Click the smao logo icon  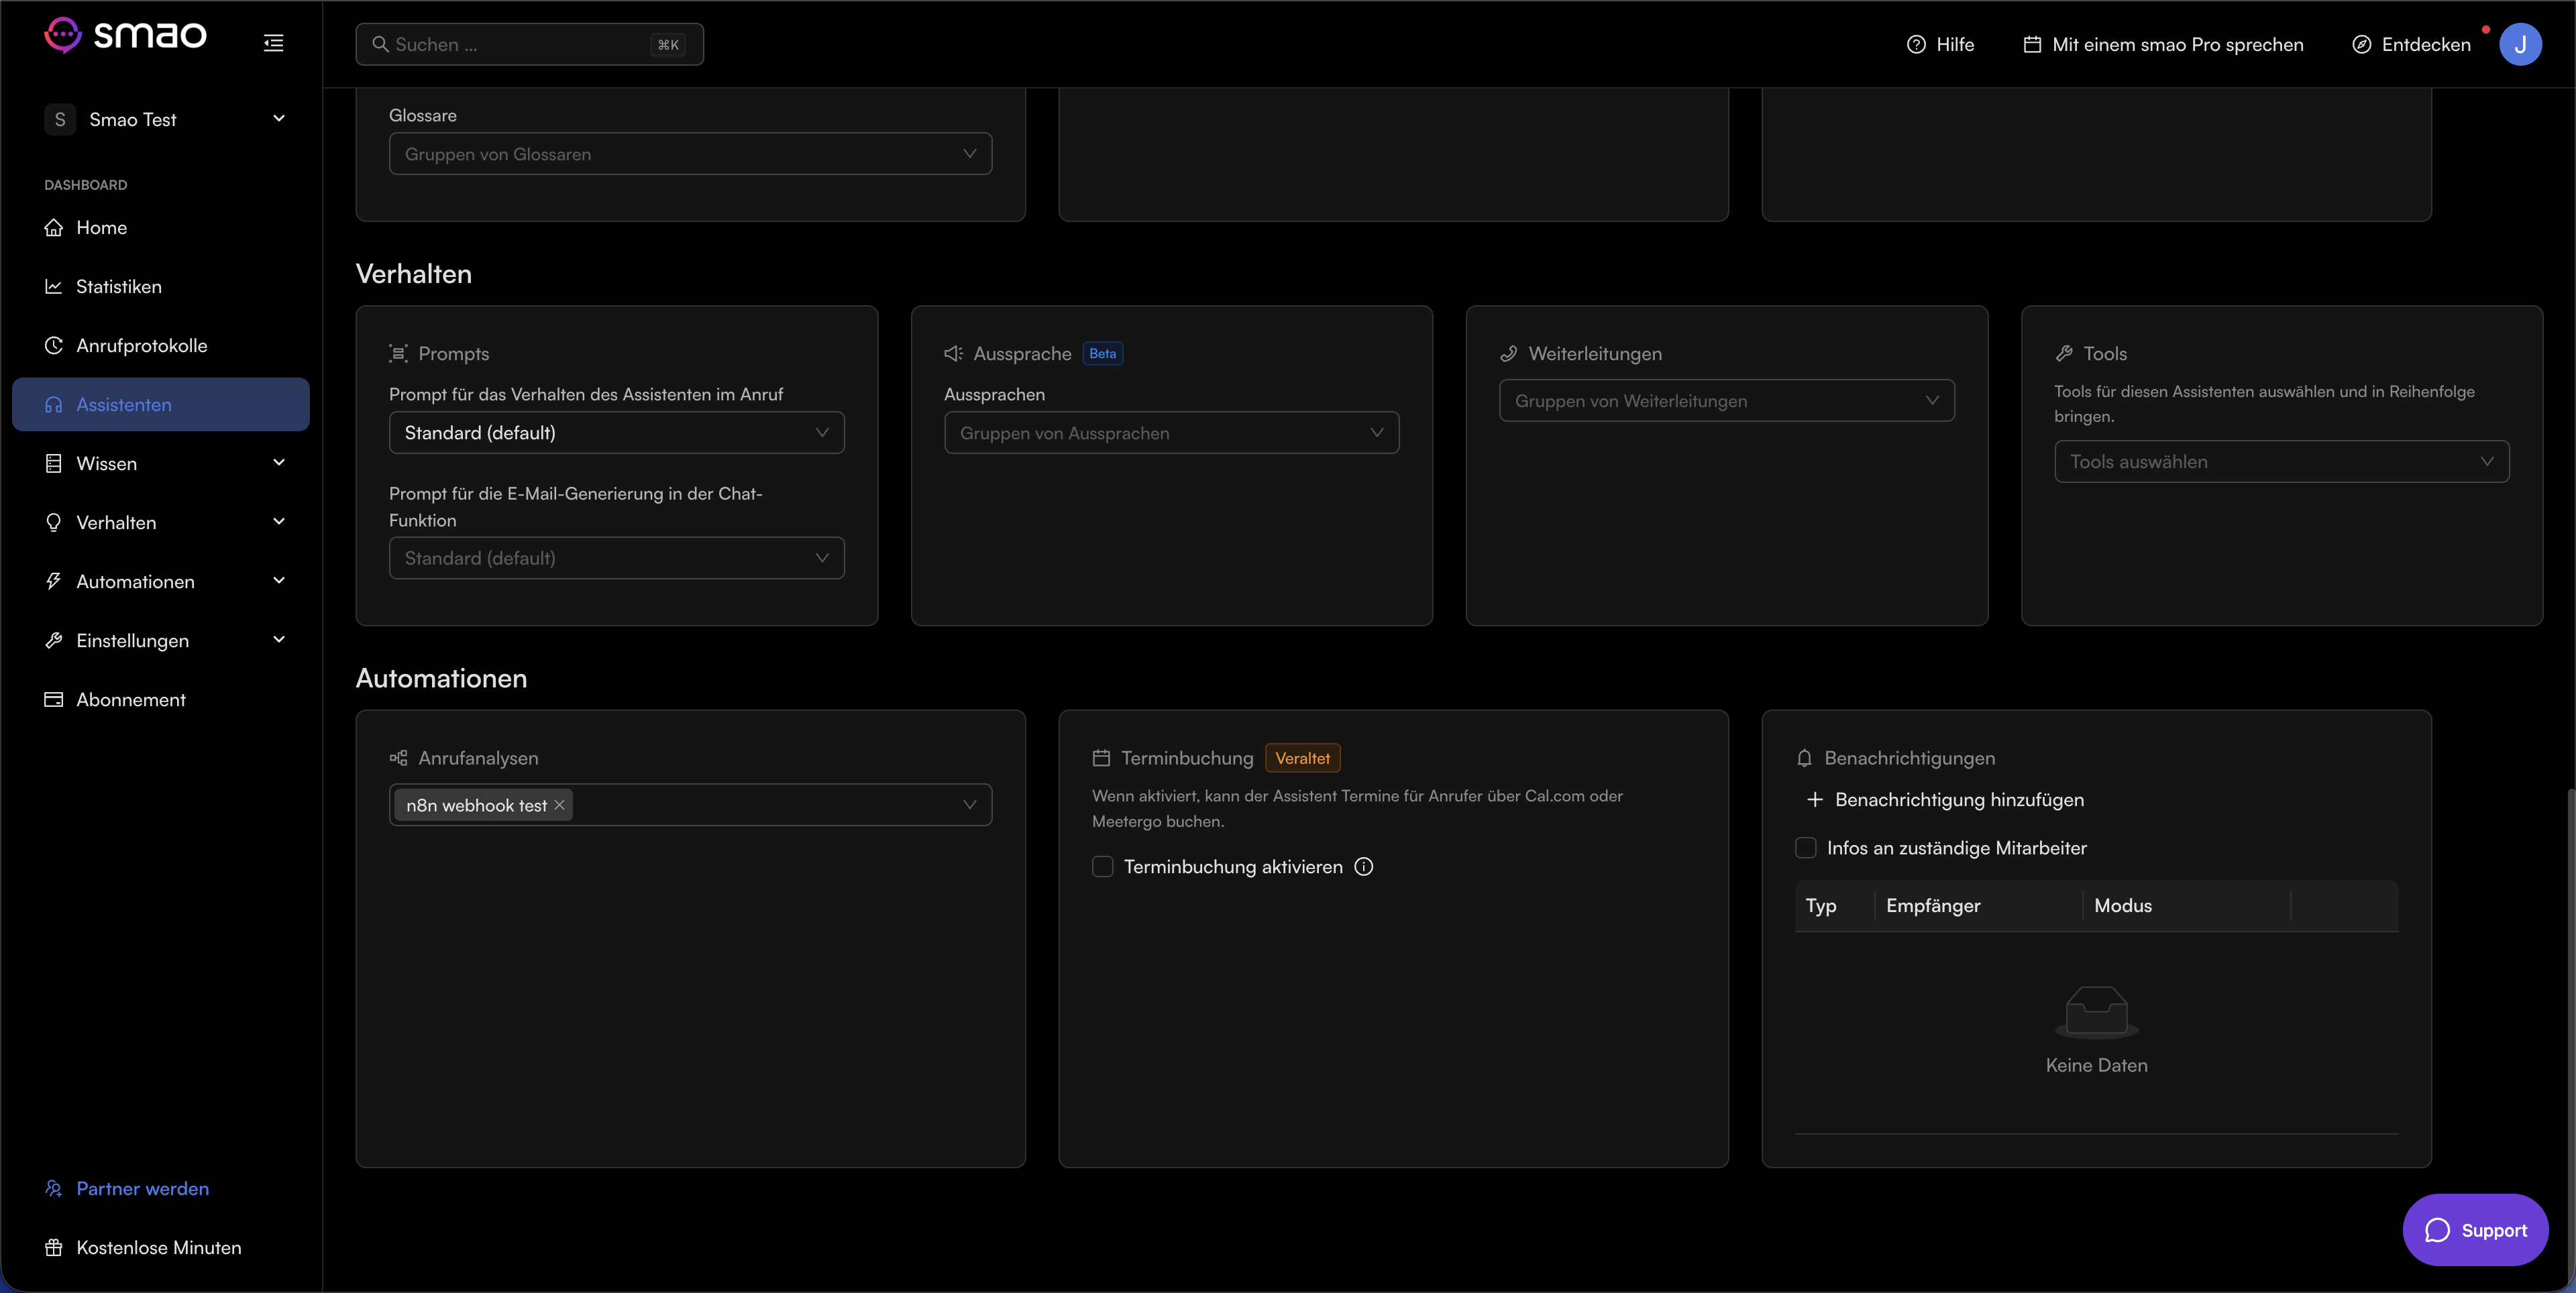pyautogui.click(x=63, y=35)
